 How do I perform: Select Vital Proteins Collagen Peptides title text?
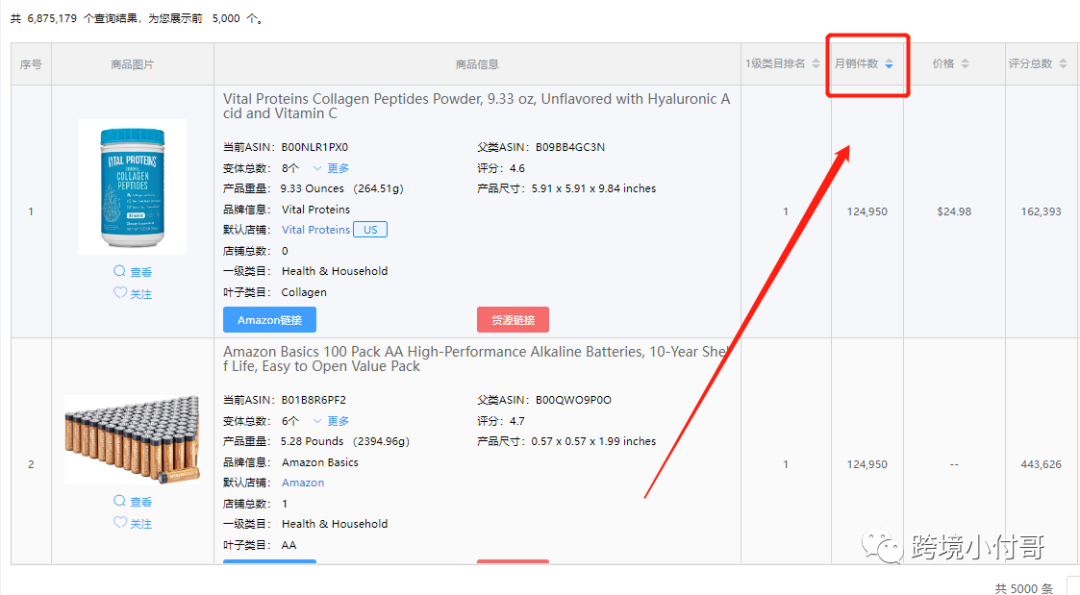[477, 106]
